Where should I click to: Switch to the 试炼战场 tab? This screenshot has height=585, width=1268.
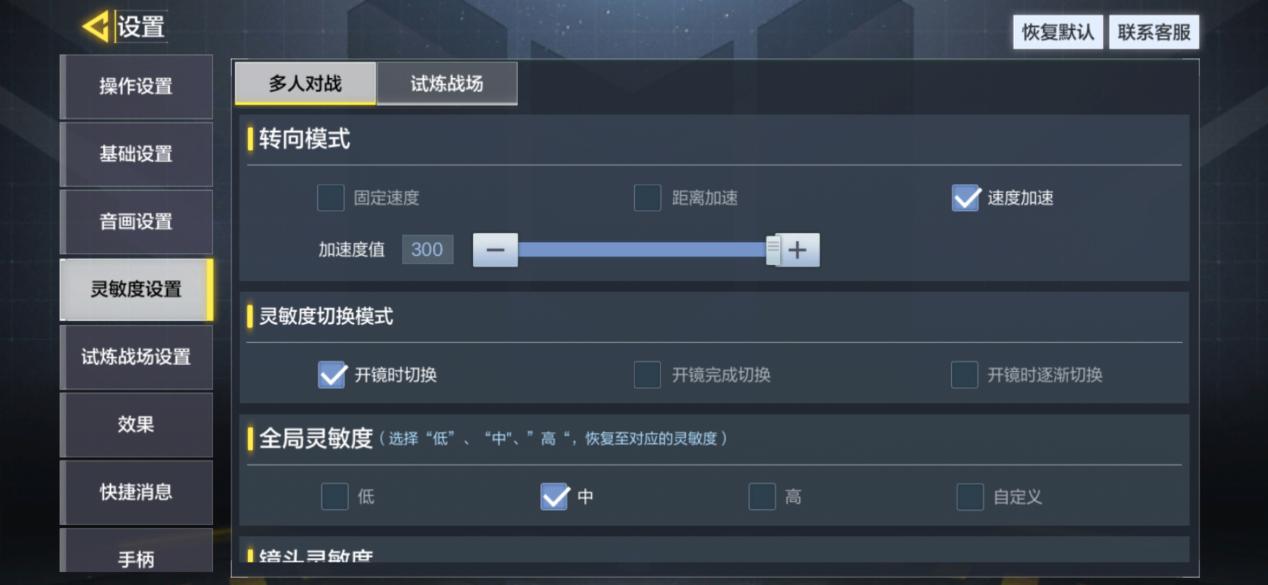coord(447,84)
